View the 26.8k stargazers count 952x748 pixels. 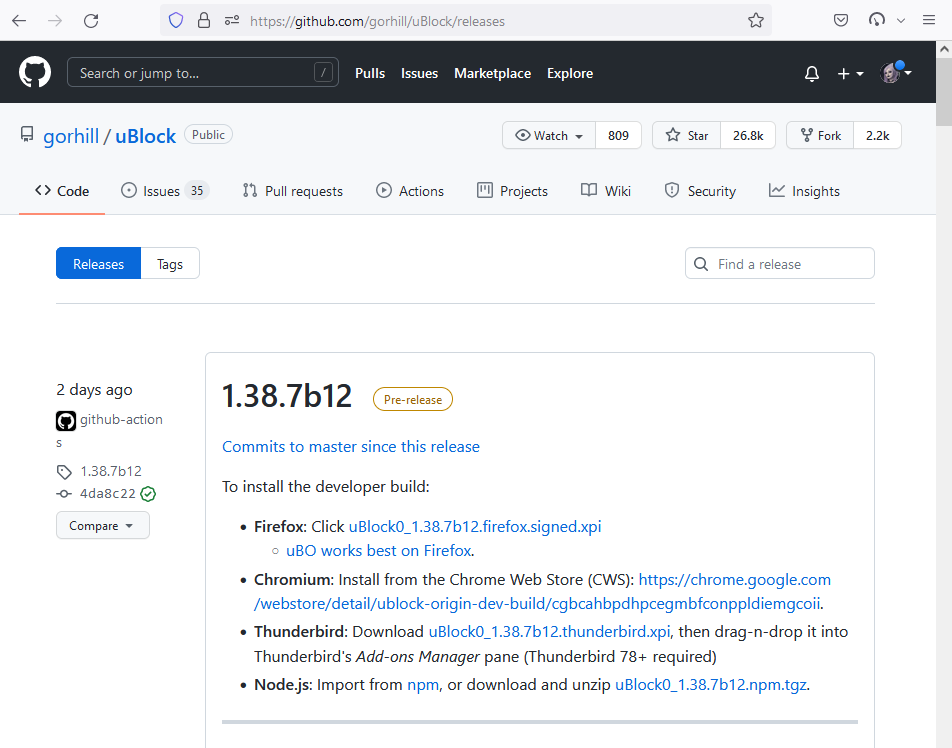pyautogui.click(x=748, y=135)
